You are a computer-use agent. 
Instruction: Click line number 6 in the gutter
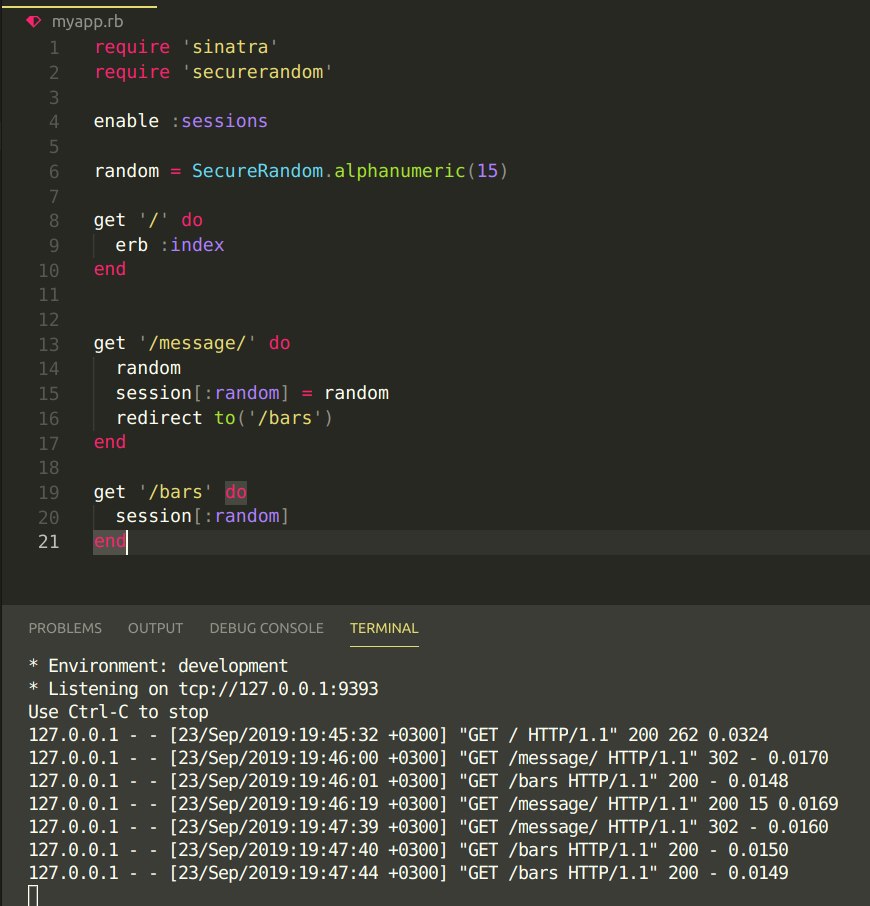pos(54,172)
